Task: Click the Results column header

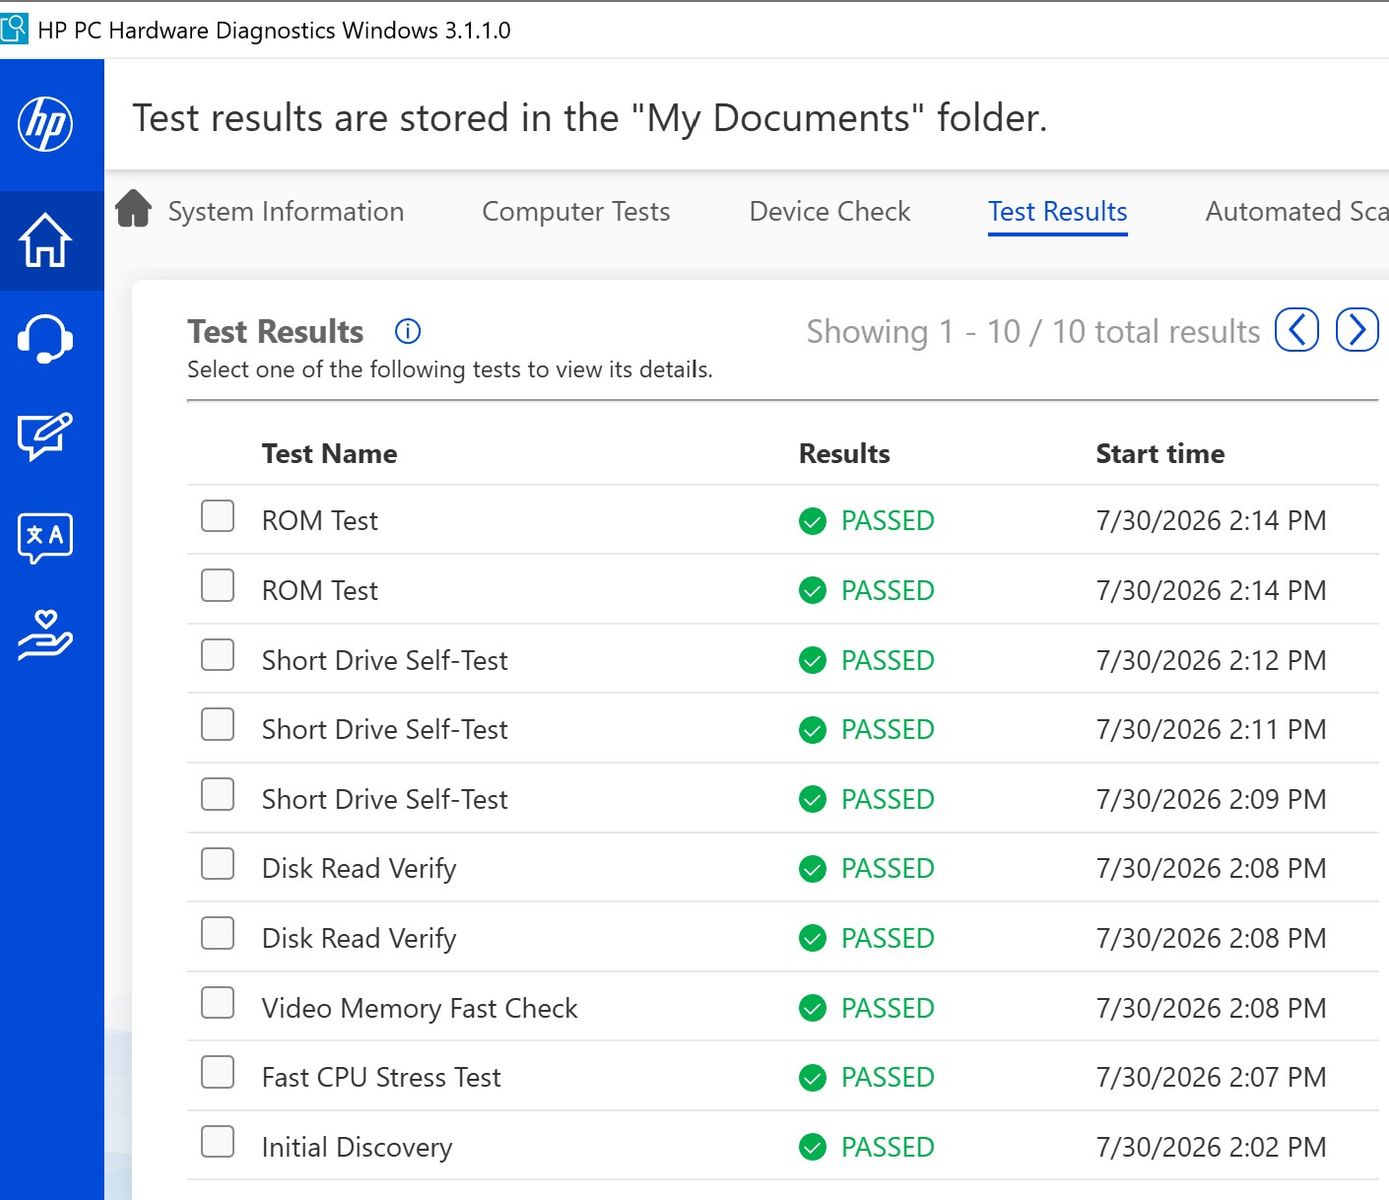Action: coord(844,454)
